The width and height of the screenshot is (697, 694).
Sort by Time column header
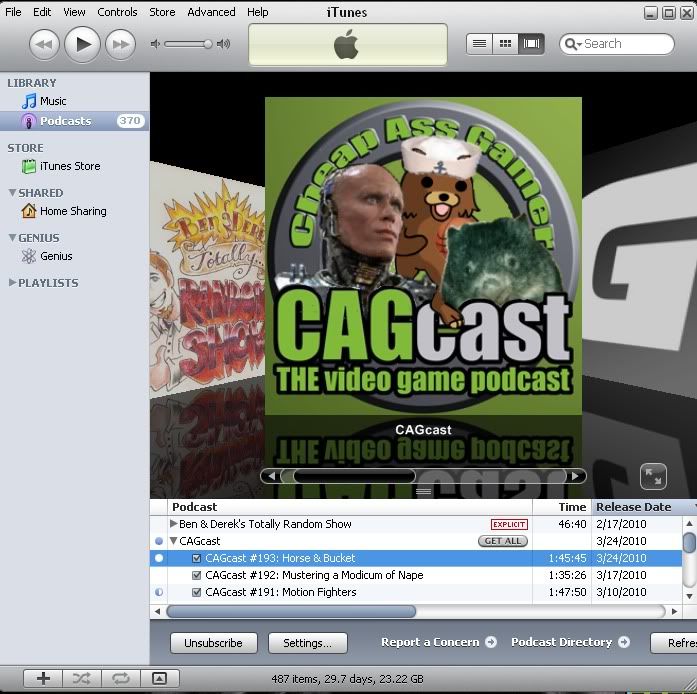tap(562, 507)
